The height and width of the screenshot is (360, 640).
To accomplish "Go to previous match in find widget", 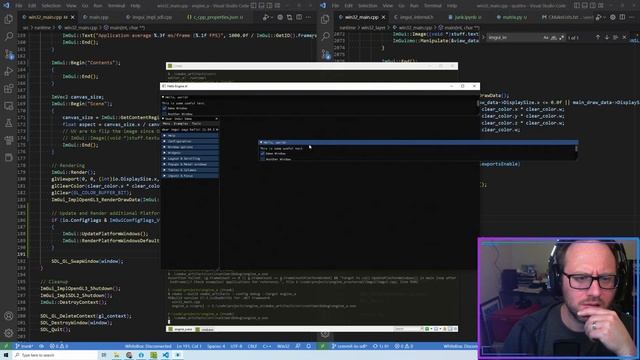I will (598, 38).
